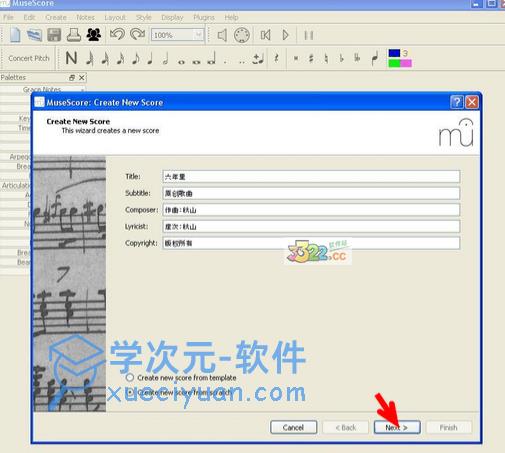Float the Palettes panel
This screenshot has width=505, height=453.
pos(72,78)
